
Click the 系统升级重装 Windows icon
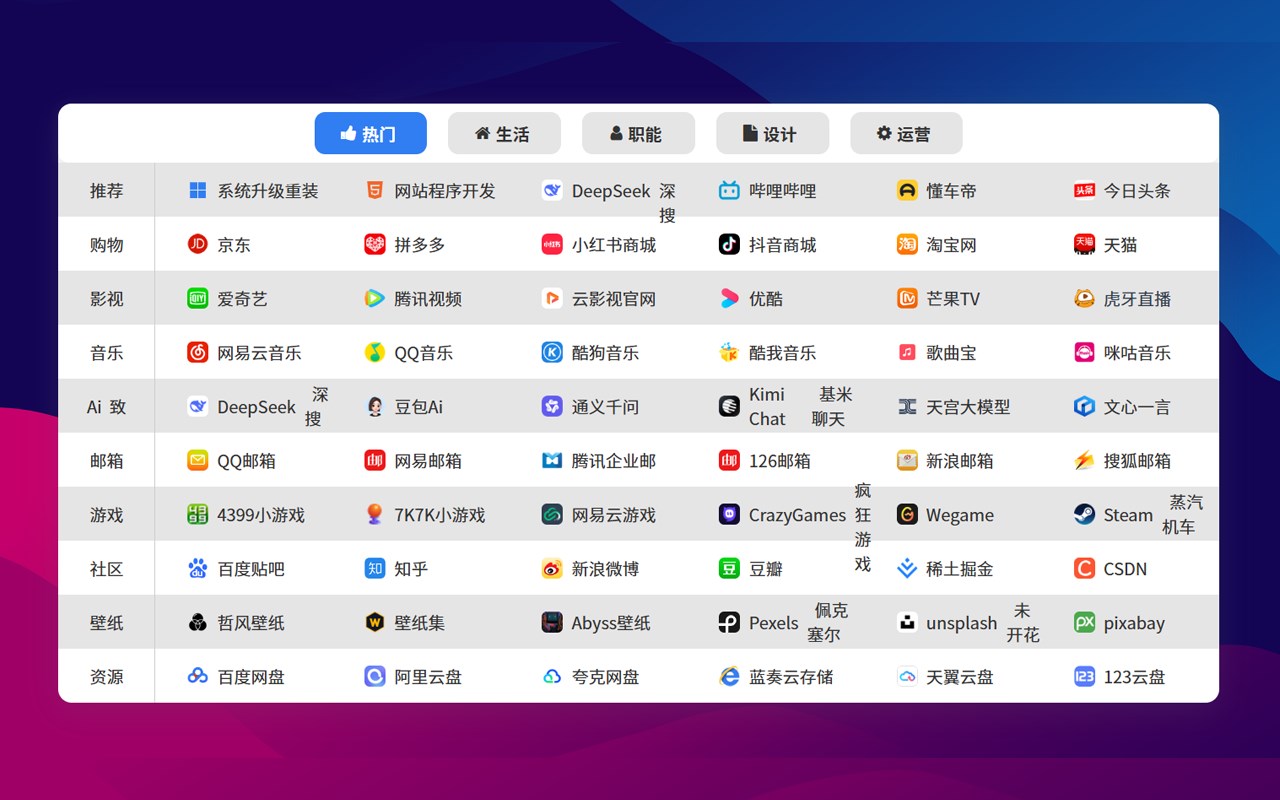pyautogui.click(x=198, y=190)
